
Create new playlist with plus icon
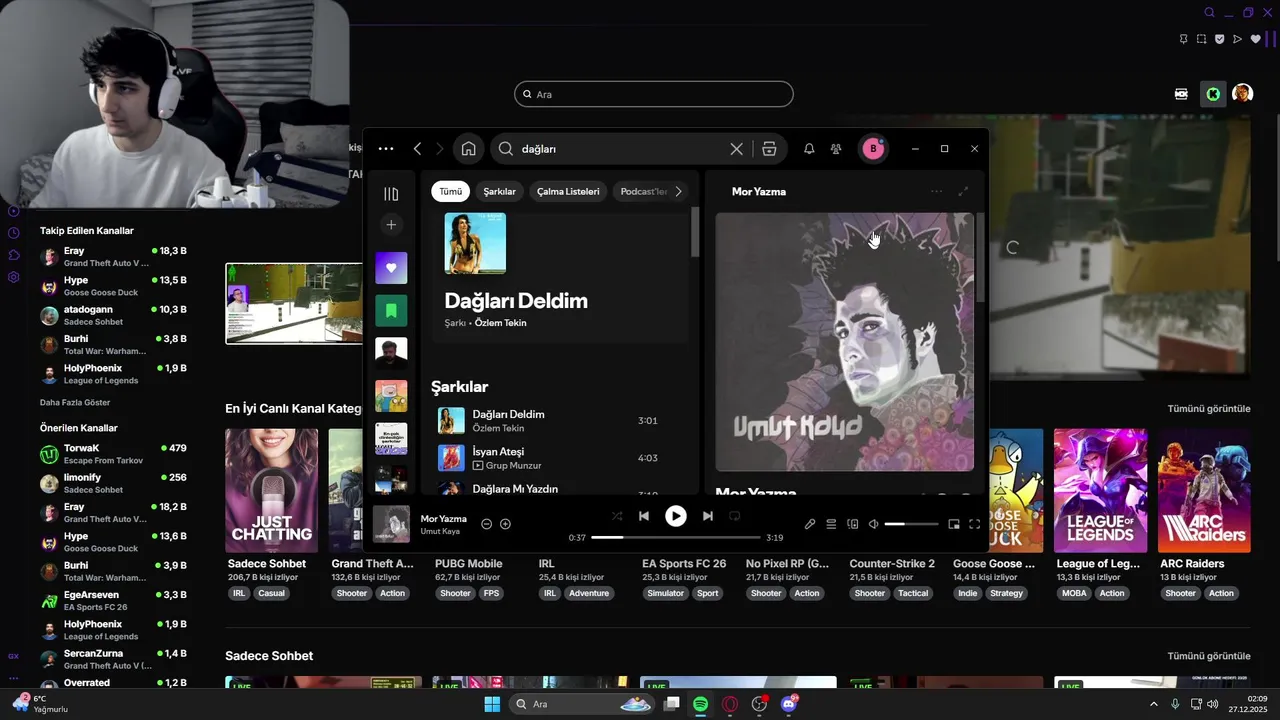point(391,225)
